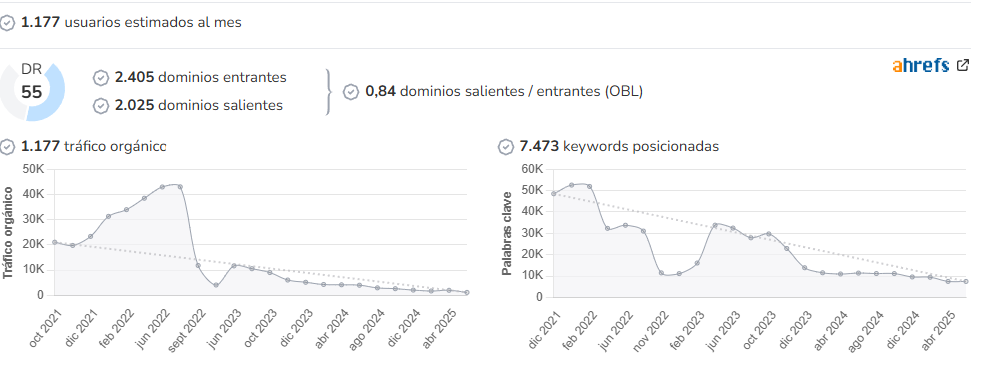Click the abr 2025 label on the traffic chart

[440, 327]
